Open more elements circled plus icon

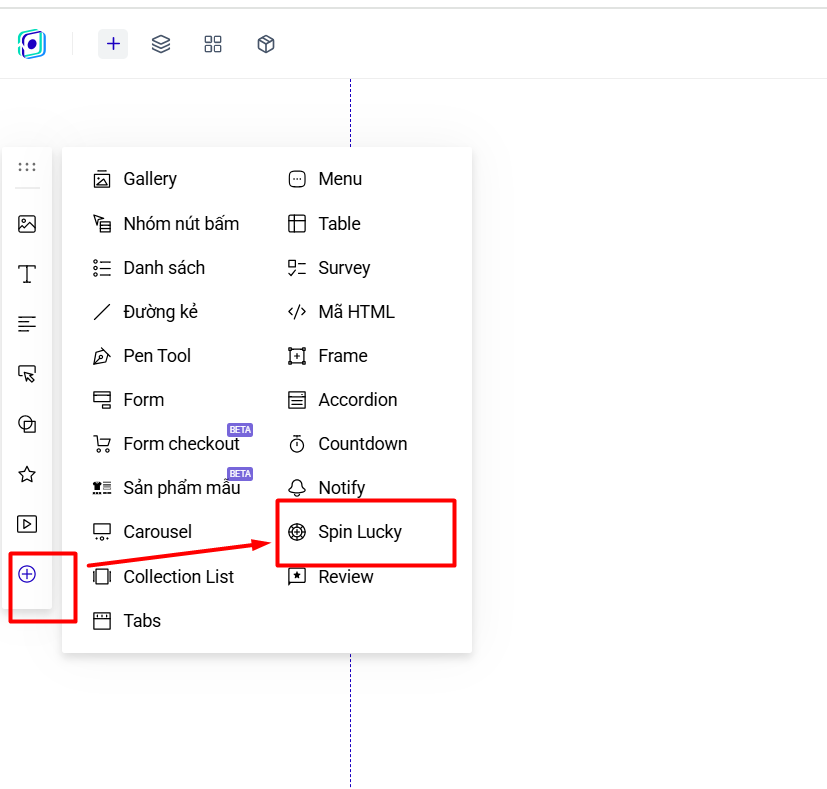(x=27, y=574)
